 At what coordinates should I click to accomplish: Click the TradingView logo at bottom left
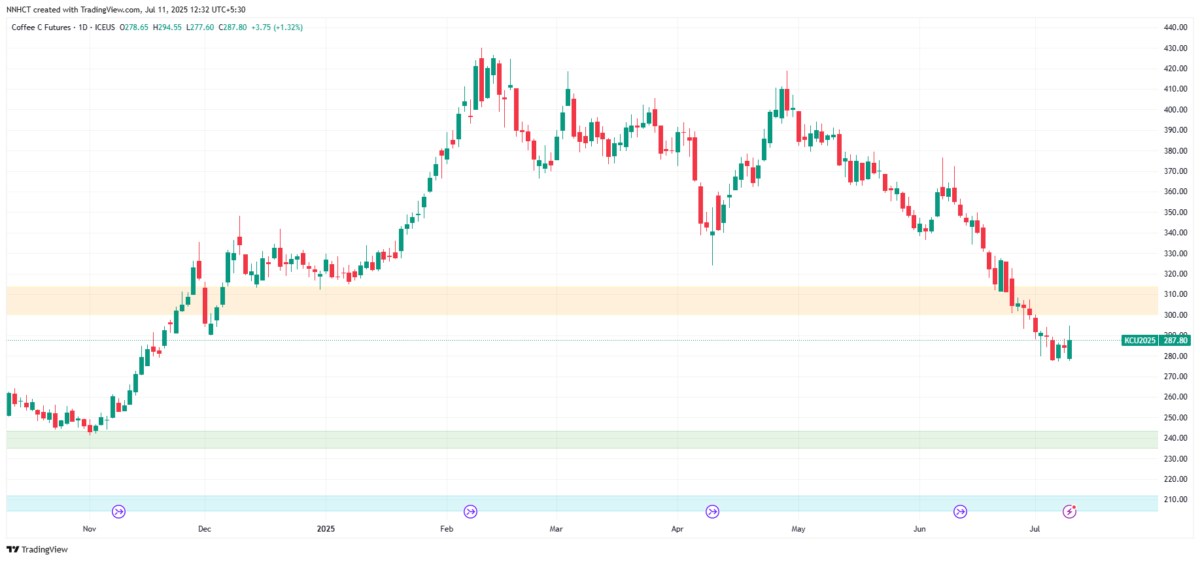click(30, 549)
